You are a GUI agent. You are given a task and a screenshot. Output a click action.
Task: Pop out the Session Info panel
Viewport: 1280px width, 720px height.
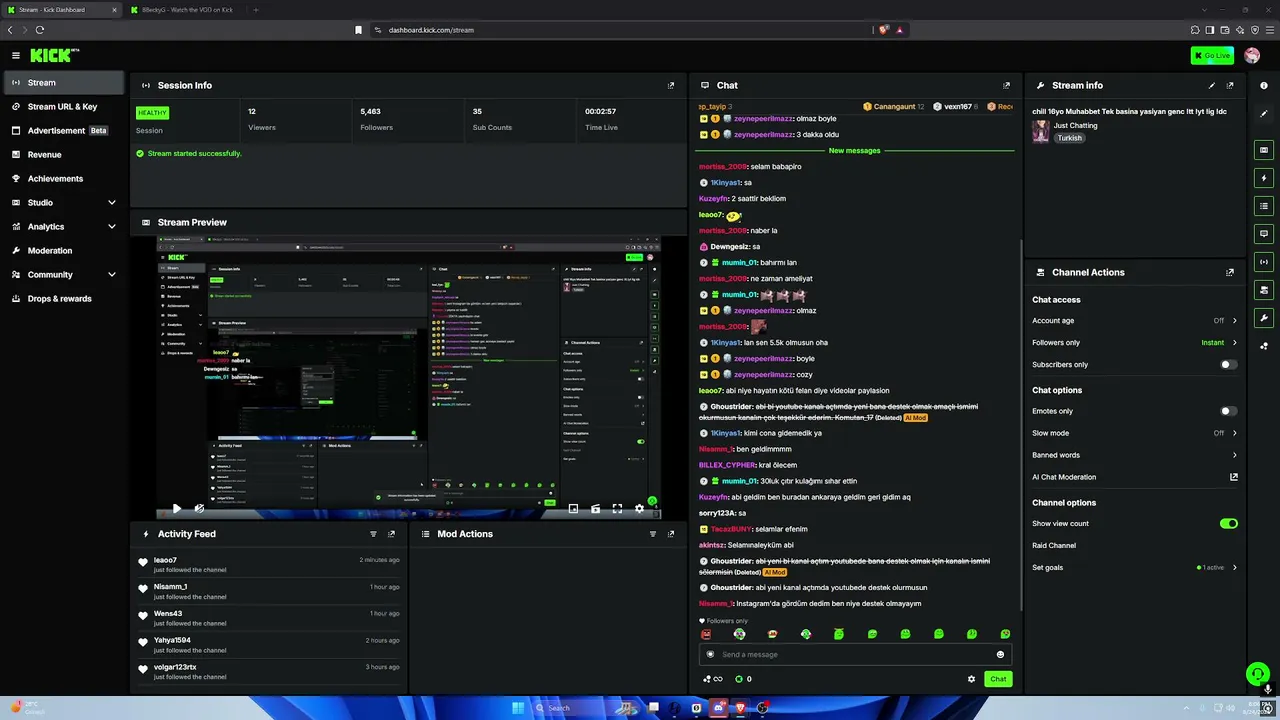pos(671,85)
